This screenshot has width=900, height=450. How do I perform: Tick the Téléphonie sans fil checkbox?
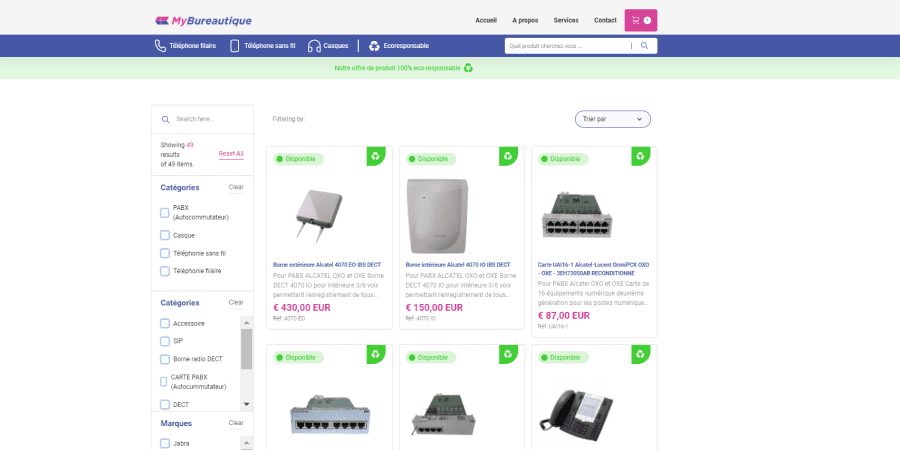pyautogui.click(x=165, y=253)
